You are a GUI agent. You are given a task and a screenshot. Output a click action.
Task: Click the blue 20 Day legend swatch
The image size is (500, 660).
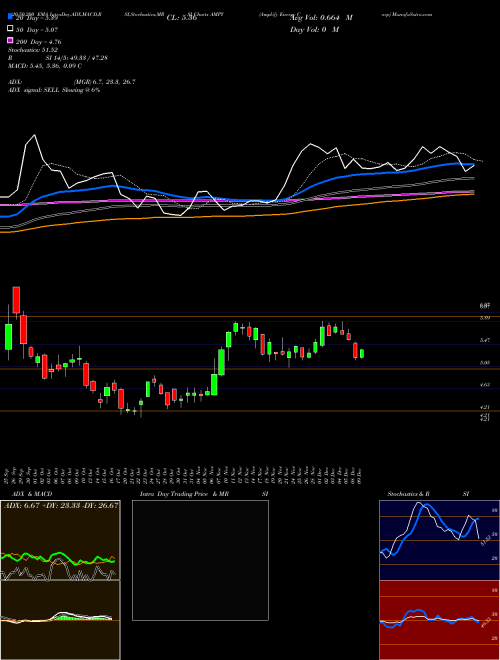click(x=10, y=17)
